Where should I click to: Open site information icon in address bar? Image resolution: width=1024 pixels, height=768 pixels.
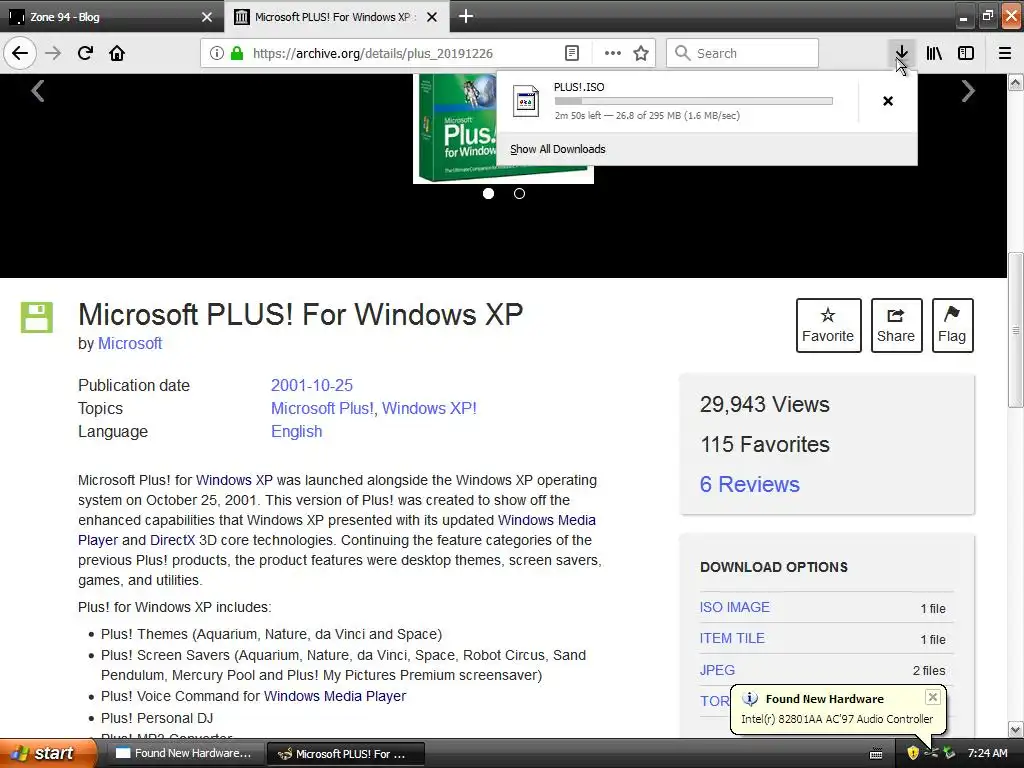click(217, 53)
